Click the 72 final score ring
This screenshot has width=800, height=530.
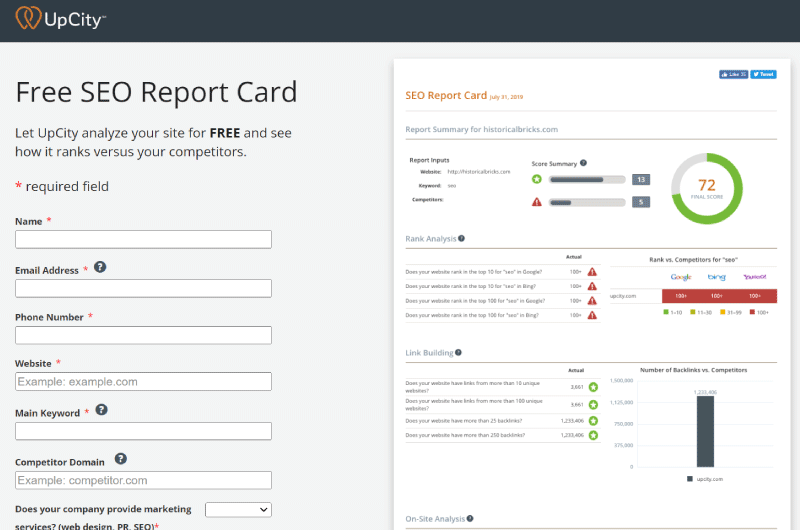pyautogui.click(x=707, y=189)
